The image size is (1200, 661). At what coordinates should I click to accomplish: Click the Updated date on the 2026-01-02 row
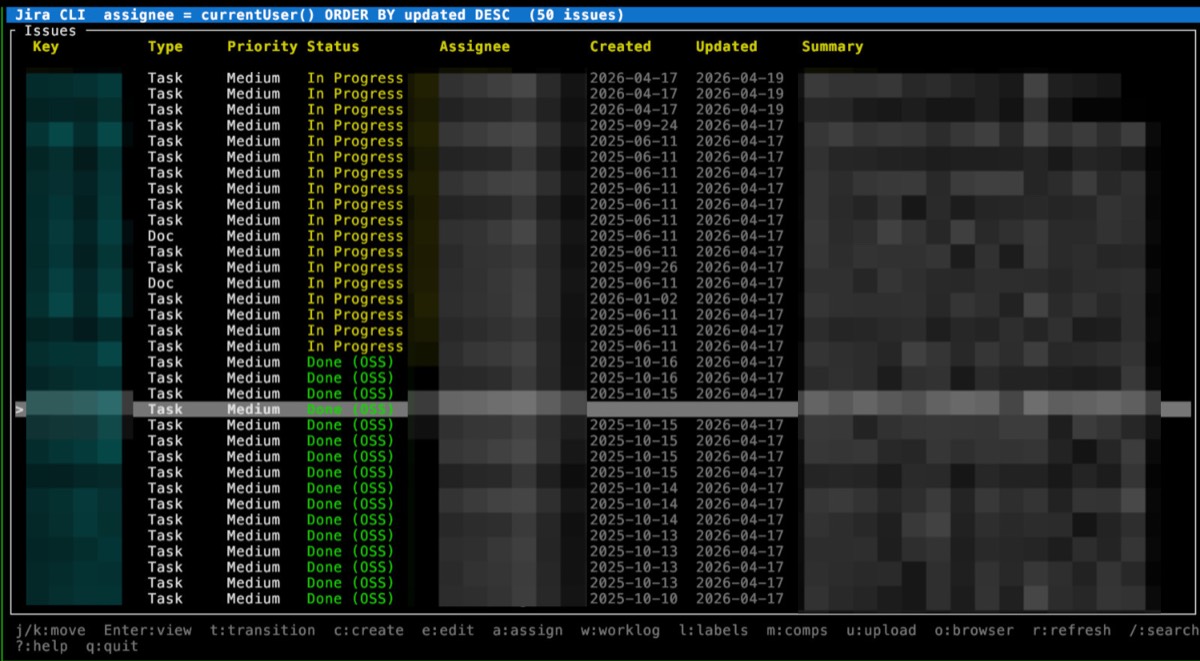tap(740, 299)
